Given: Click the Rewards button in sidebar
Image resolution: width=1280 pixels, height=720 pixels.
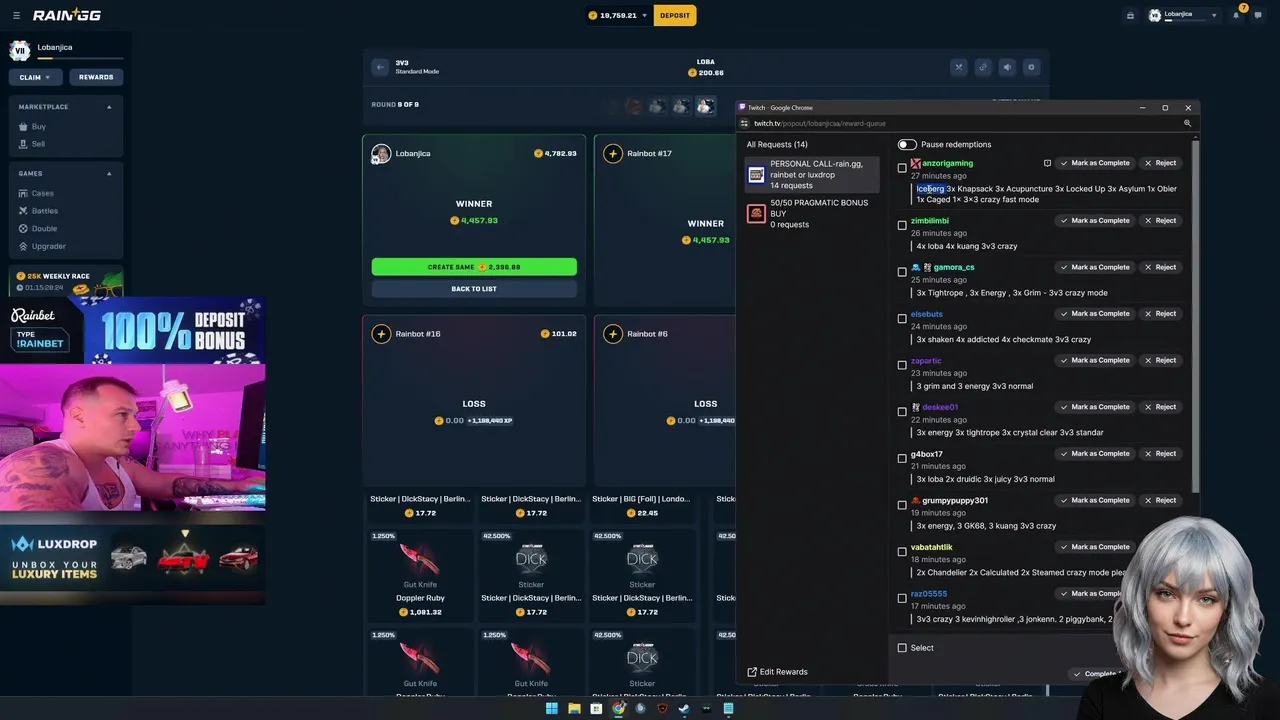Looking at the screenshot, I should (96, 77).
